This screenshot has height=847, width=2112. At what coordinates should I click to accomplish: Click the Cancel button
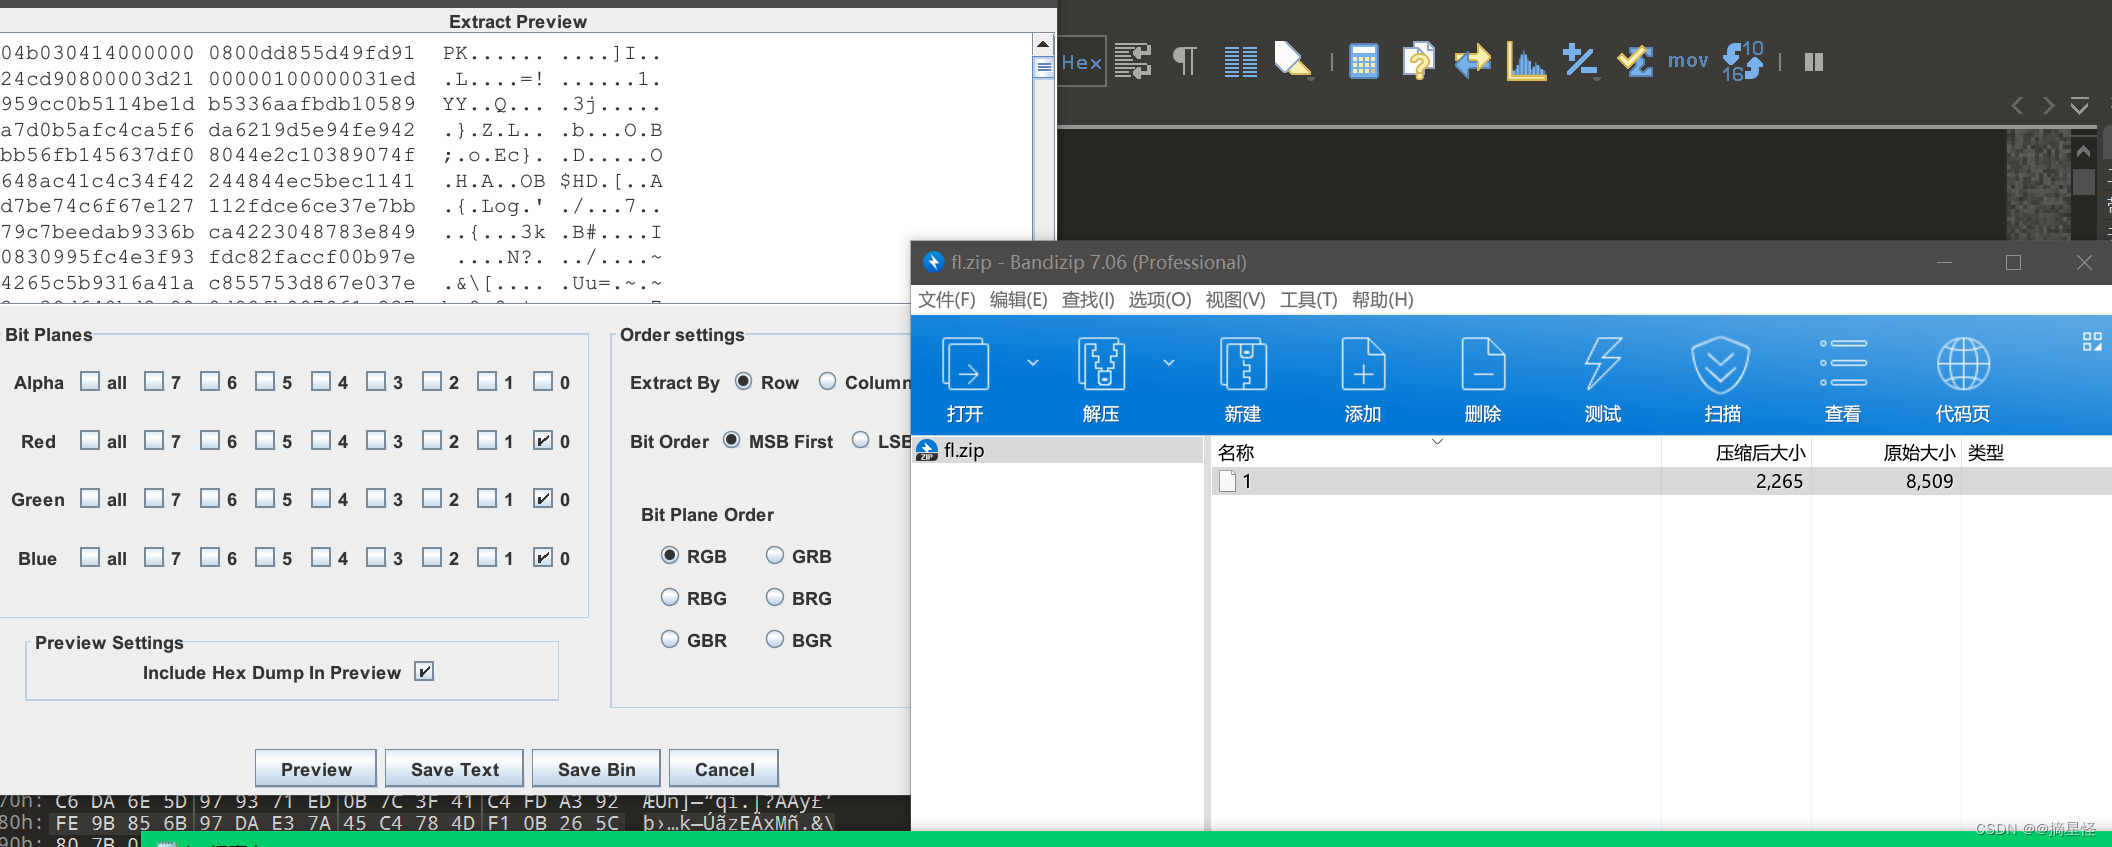click(x=724, y=769)
